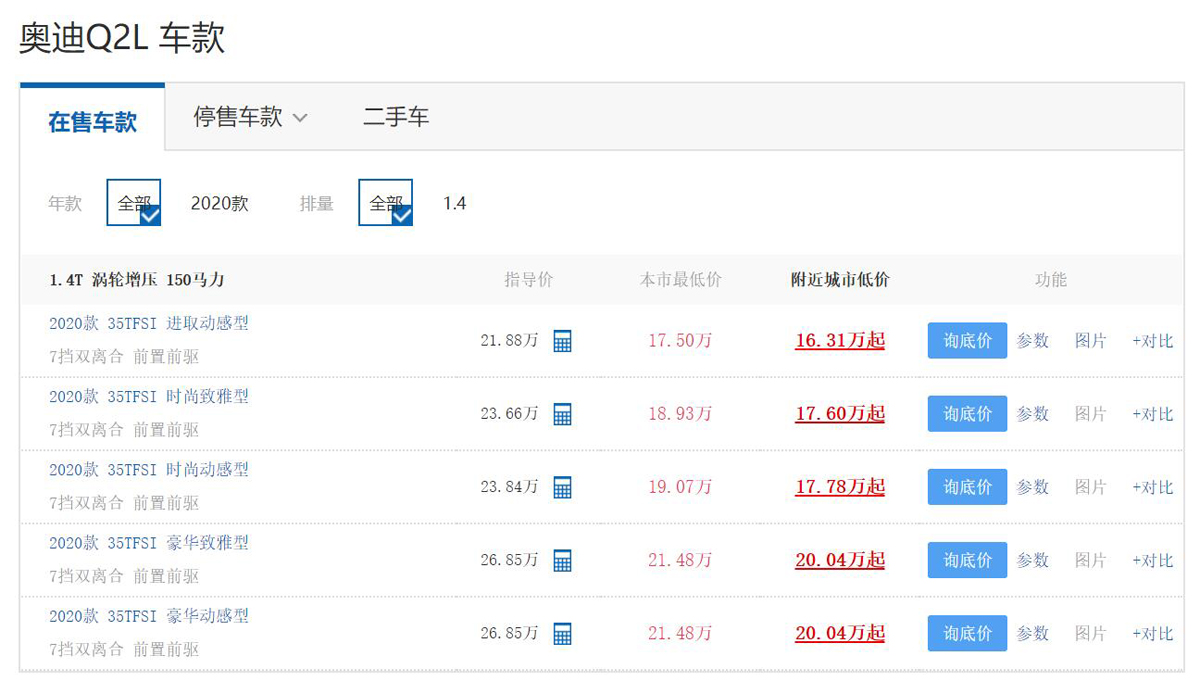The width and height of the screenshot is (1200, 681).
Task: Add 豪华致雅型 to +对比 comparison
Action: coord(1153,560)
